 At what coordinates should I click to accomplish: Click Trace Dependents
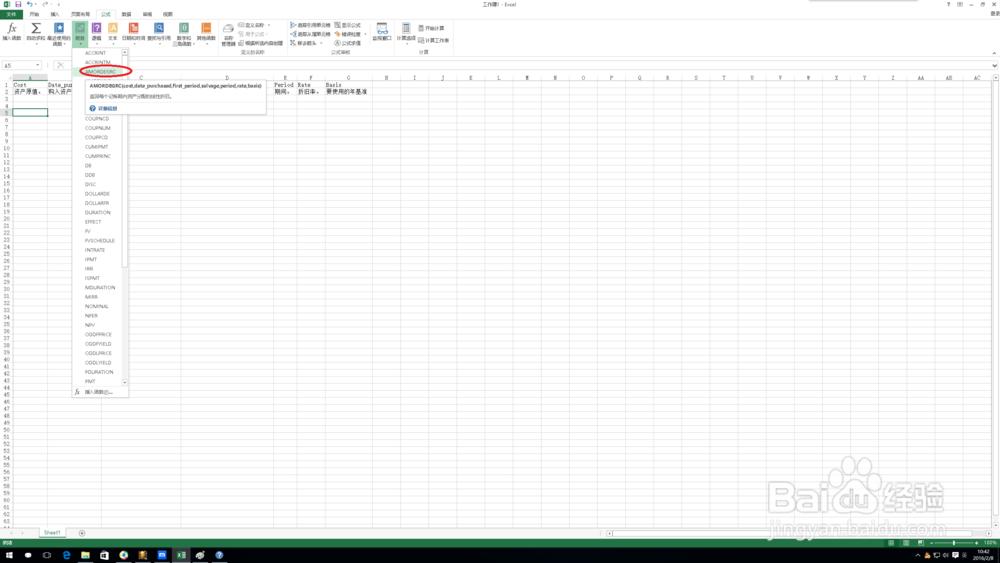point(311,34)
